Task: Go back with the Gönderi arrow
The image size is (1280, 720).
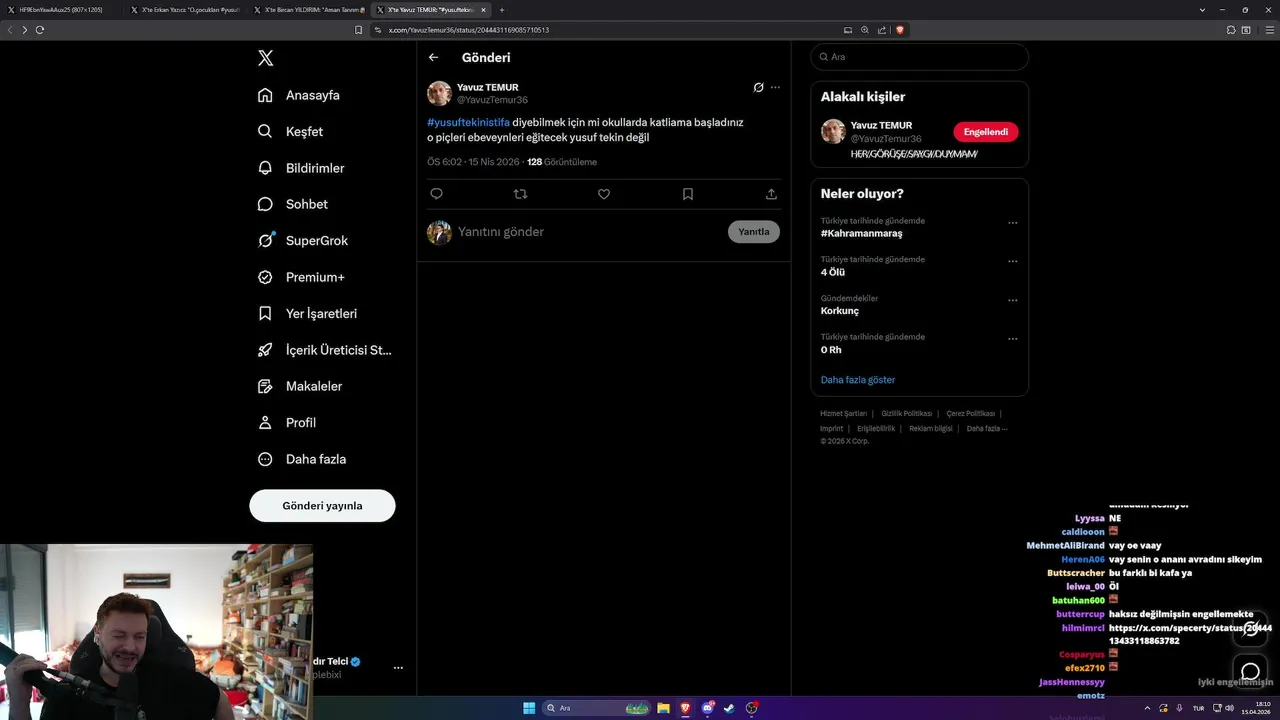Action: [433, 57]
